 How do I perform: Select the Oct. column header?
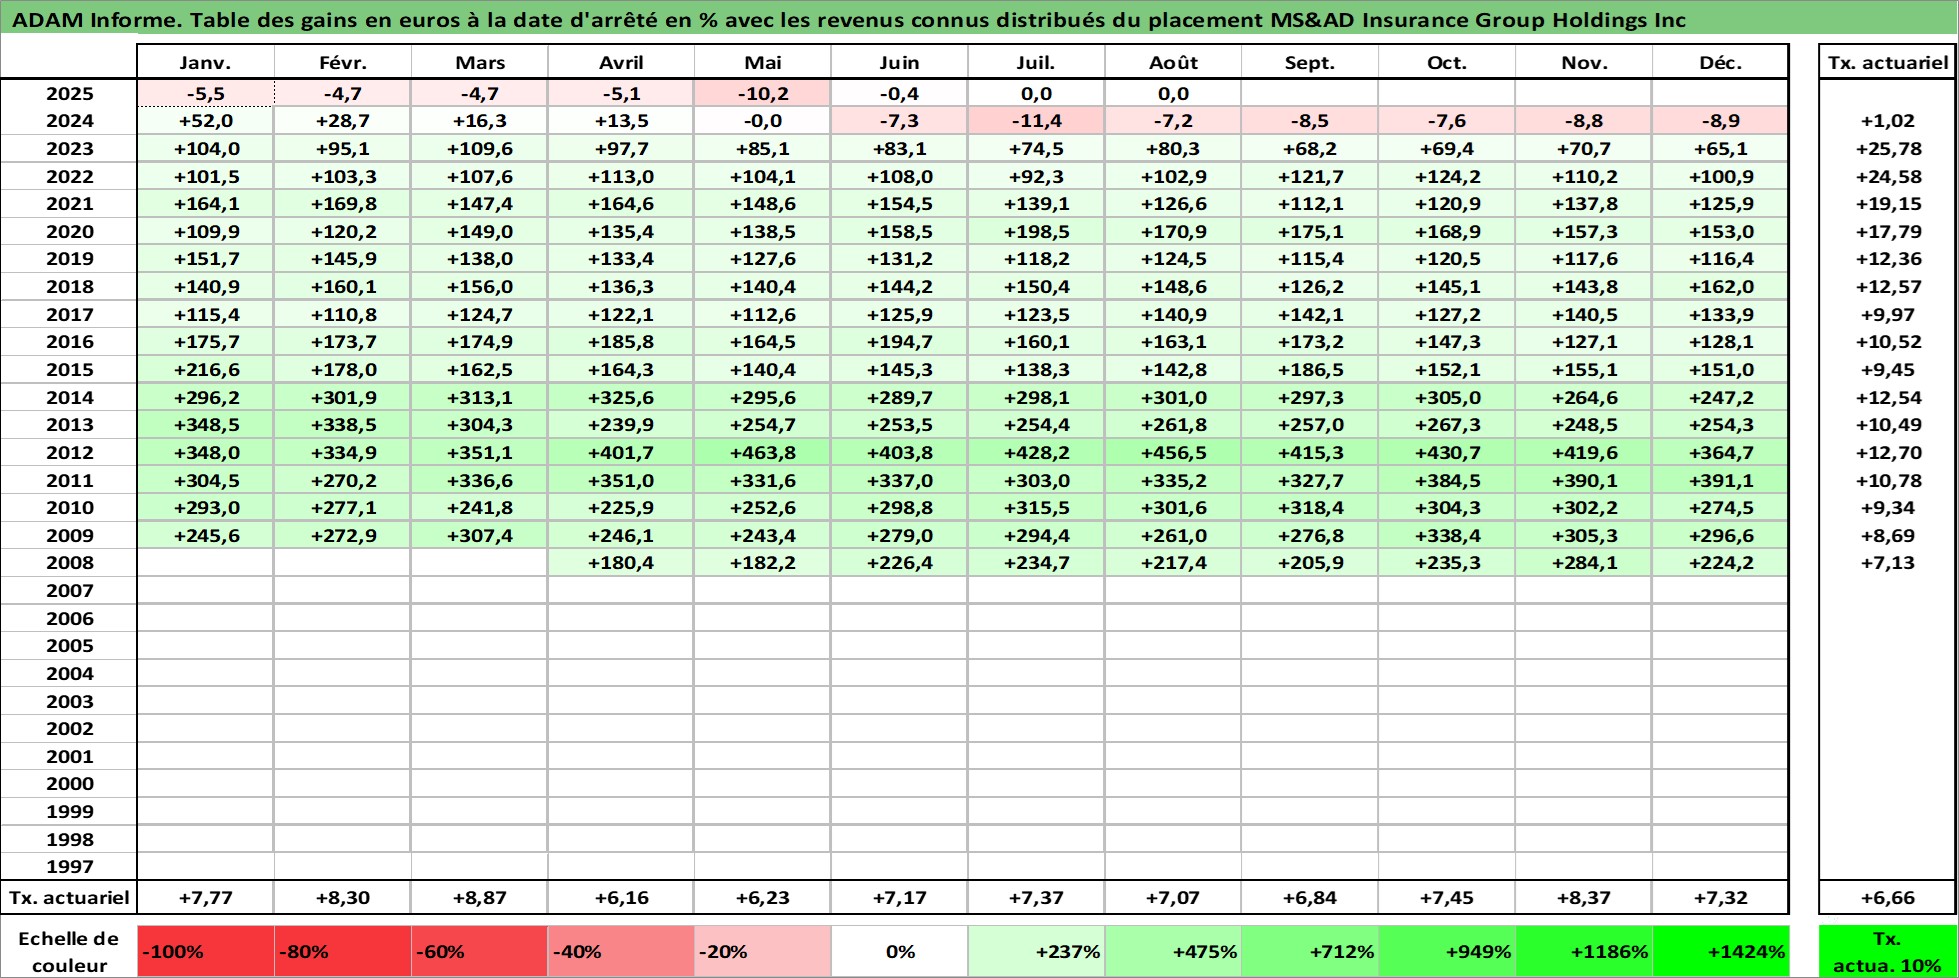(1446, 62)
